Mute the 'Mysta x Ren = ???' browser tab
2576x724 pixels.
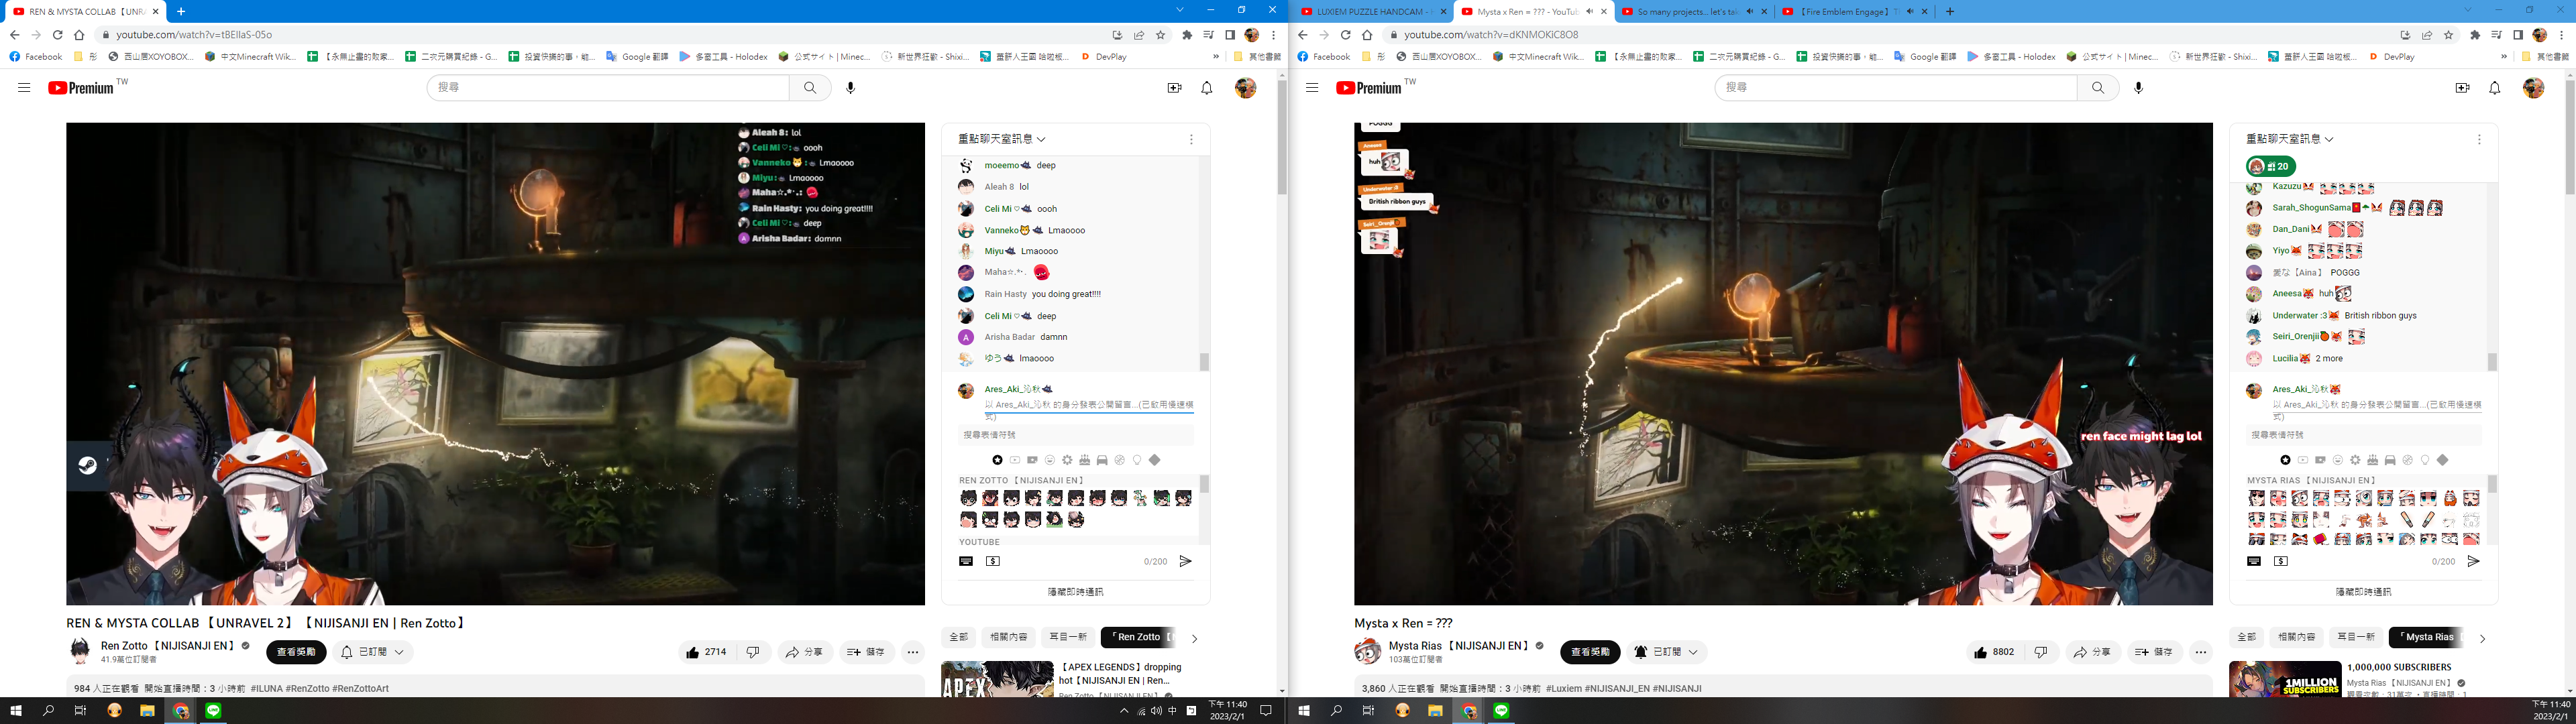tap(1590, 12)
